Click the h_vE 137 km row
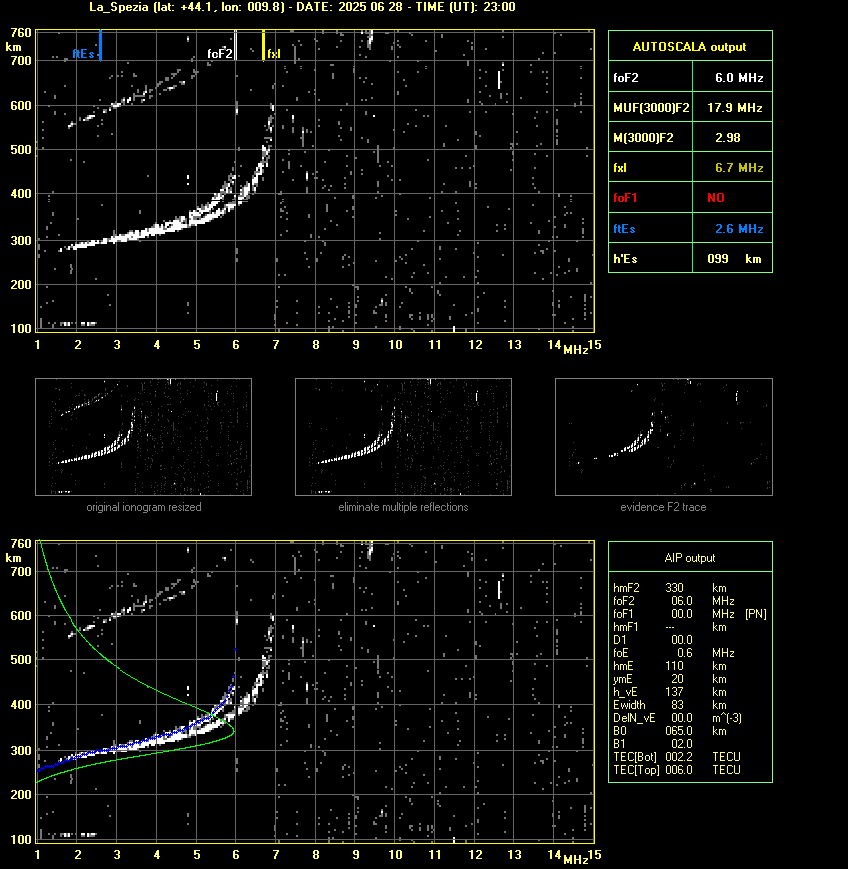The image size is (848, 869). pos(670,692)
